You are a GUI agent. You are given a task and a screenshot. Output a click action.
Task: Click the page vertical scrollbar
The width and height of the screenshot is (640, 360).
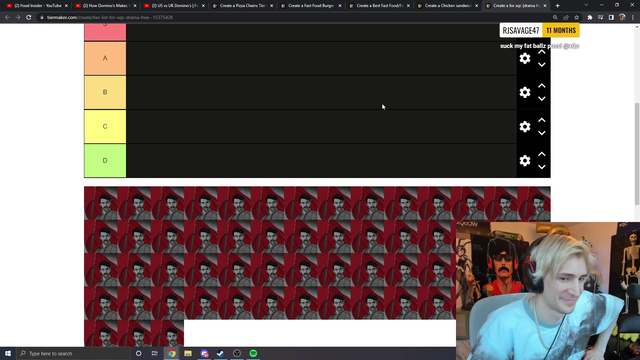[637, 153]
